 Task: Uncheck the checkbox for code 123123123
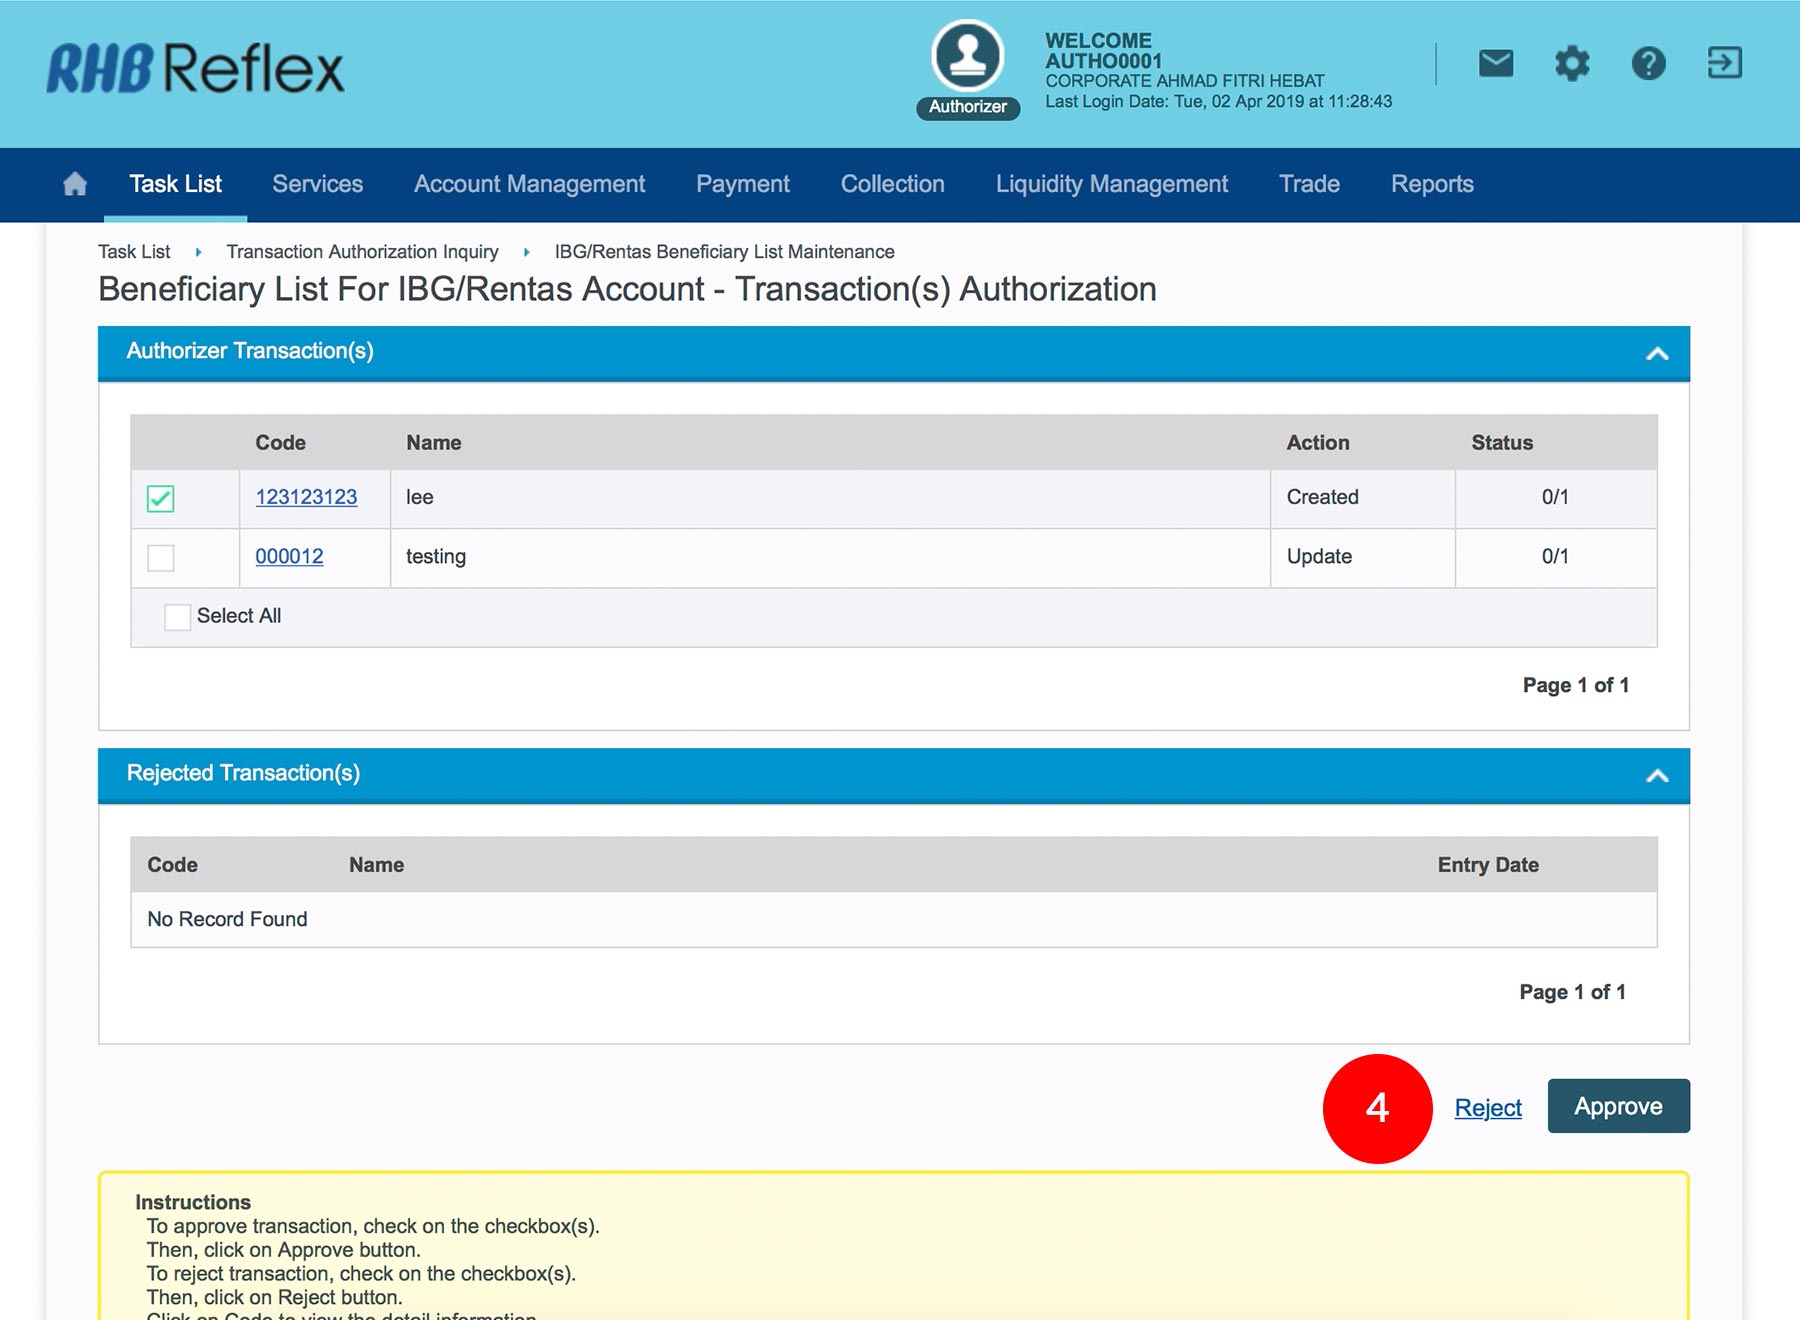pyautogui.click(x=161, y=498)
